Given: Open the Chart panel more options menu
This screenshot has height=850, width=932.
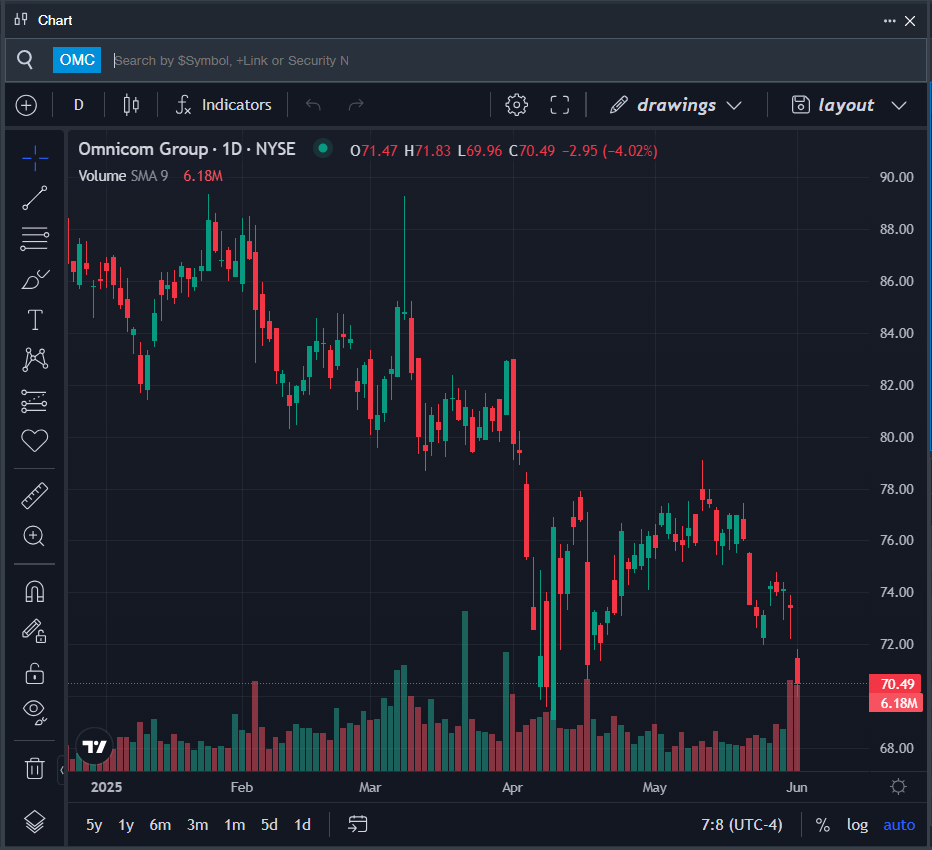Looking at the screenshot, I should pyautogui.click(x=890, y=21).
